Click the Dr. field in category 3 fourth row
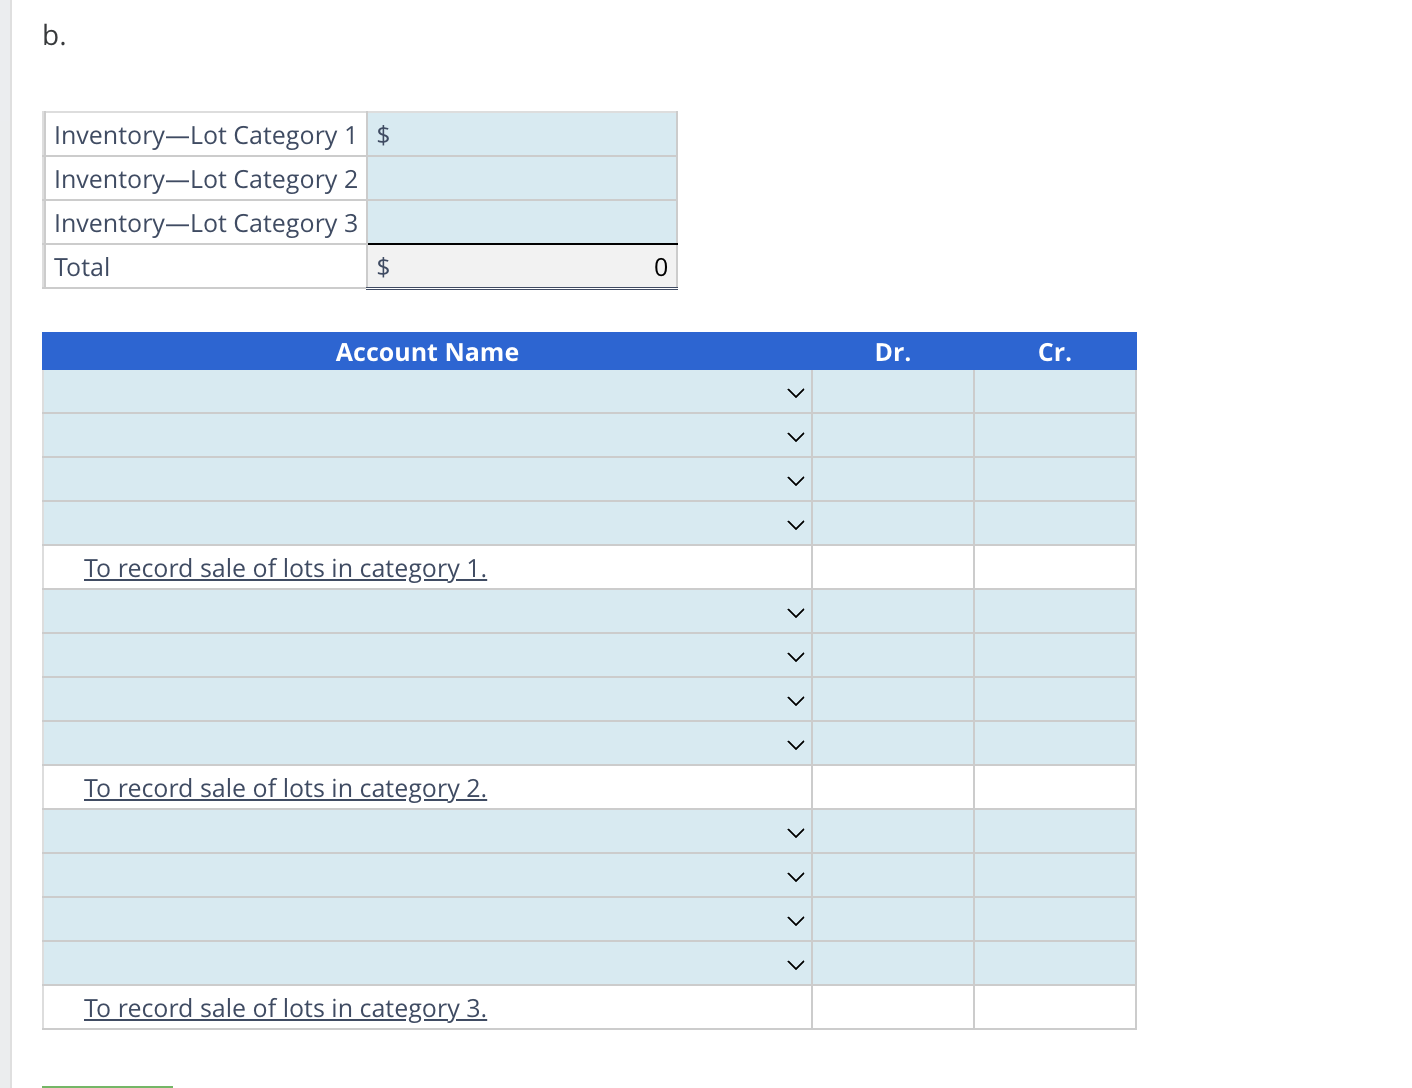This screenshot has width=1412, height=1088. [893, 964]
